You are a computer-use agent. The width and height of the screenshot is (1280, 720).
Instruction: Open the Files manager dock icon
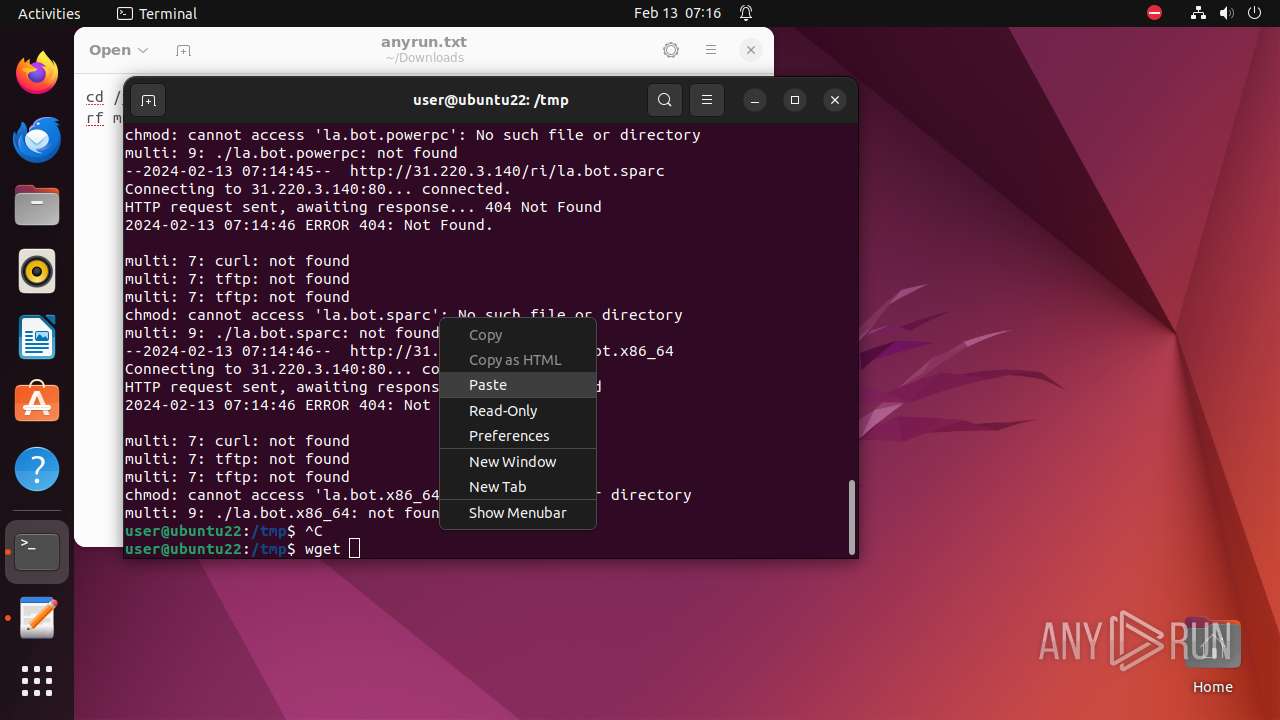pos(37,205)
